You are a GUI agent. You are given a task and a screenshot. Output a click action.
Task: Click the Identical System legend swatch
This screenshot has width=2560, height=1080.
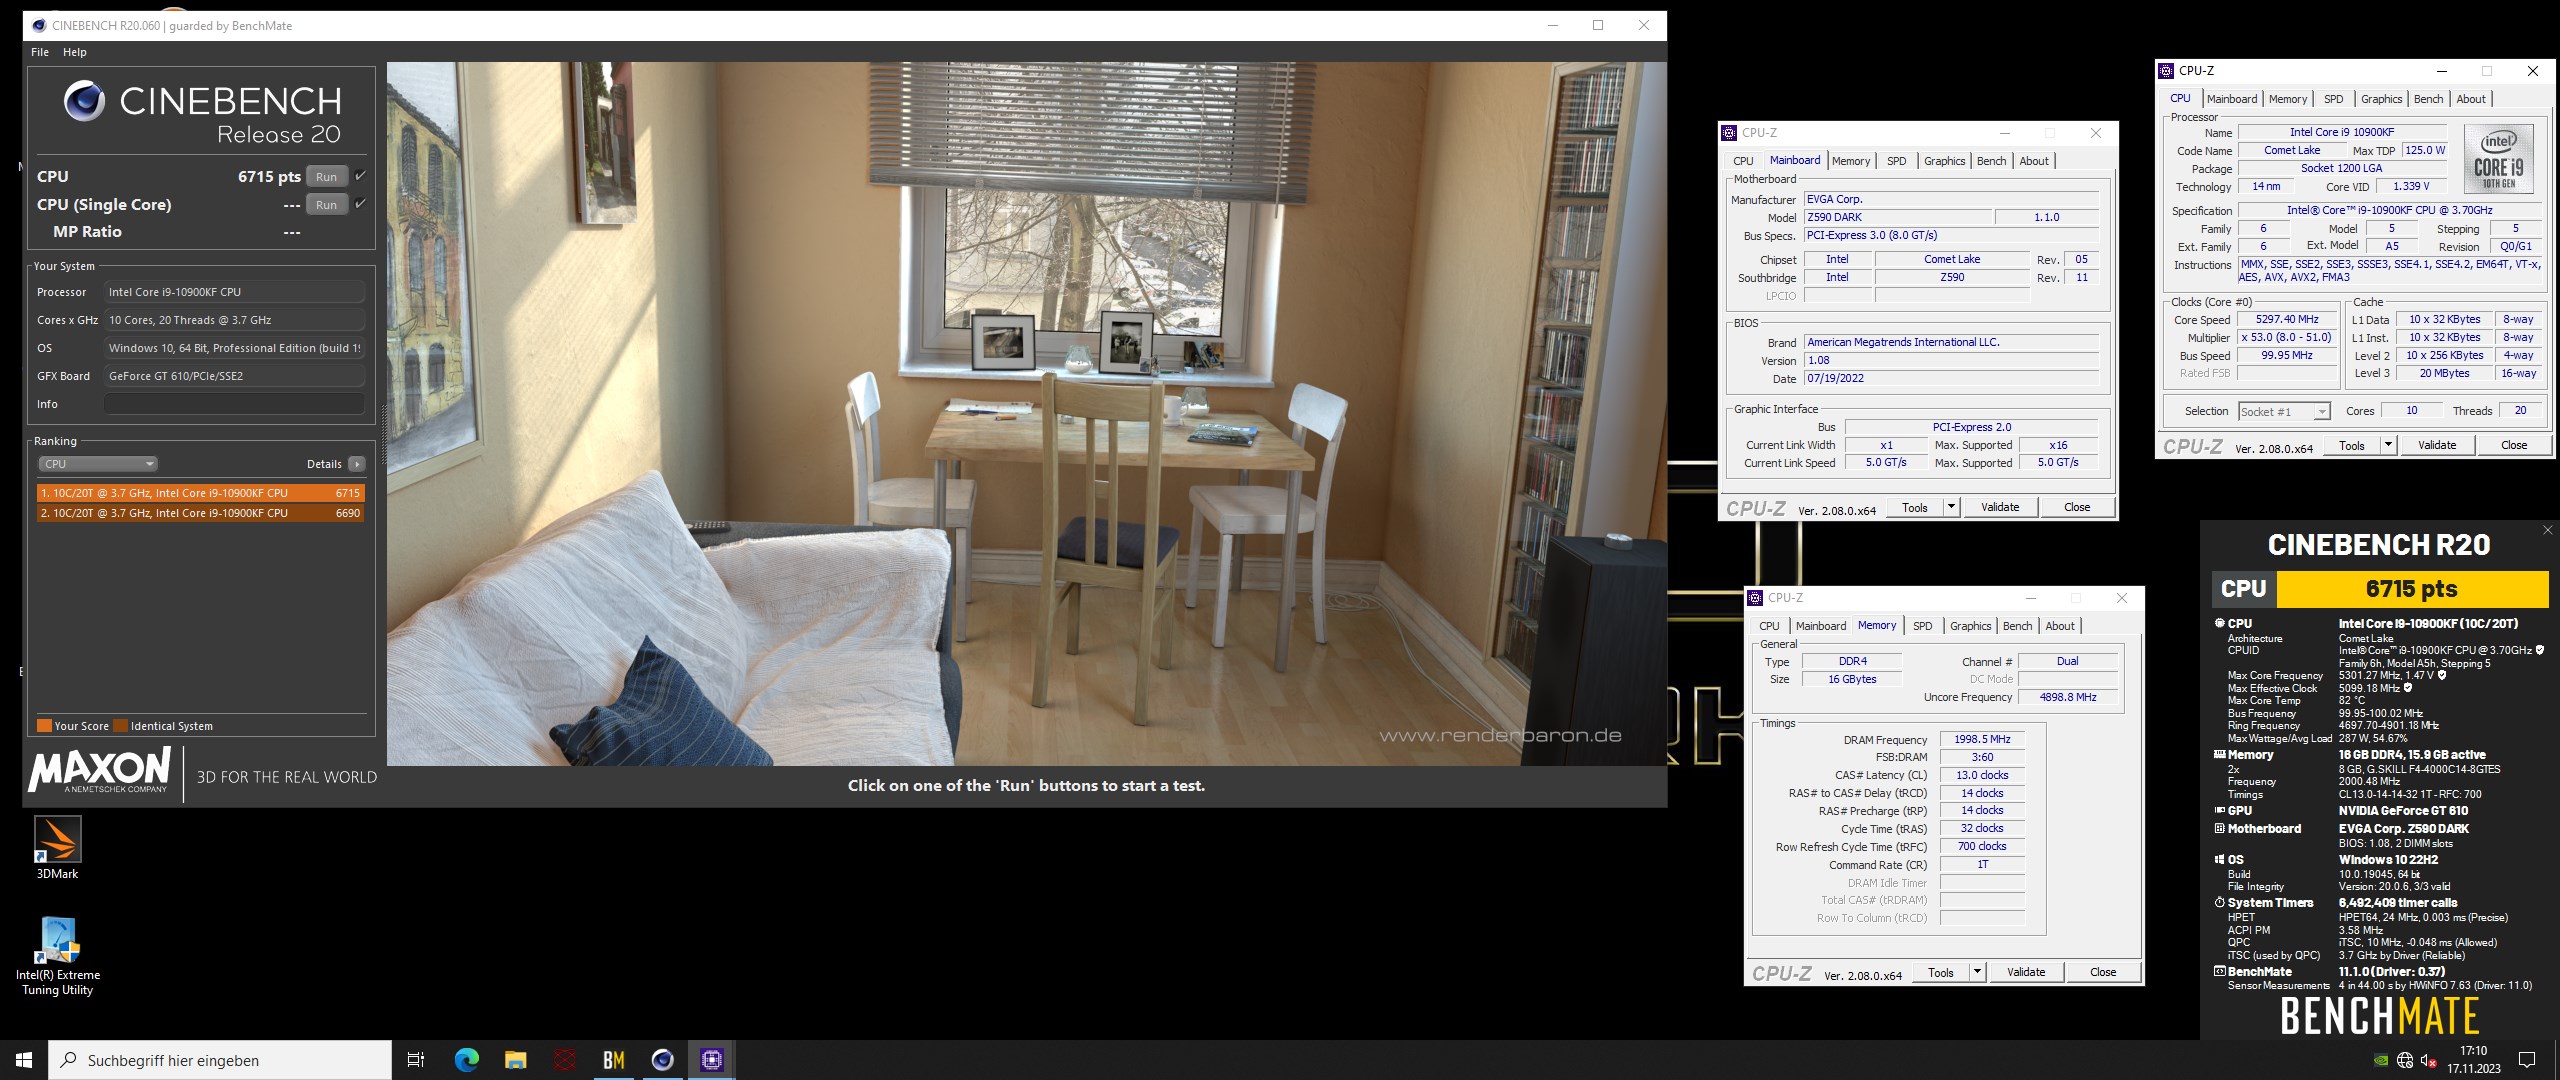click(121, 726)
